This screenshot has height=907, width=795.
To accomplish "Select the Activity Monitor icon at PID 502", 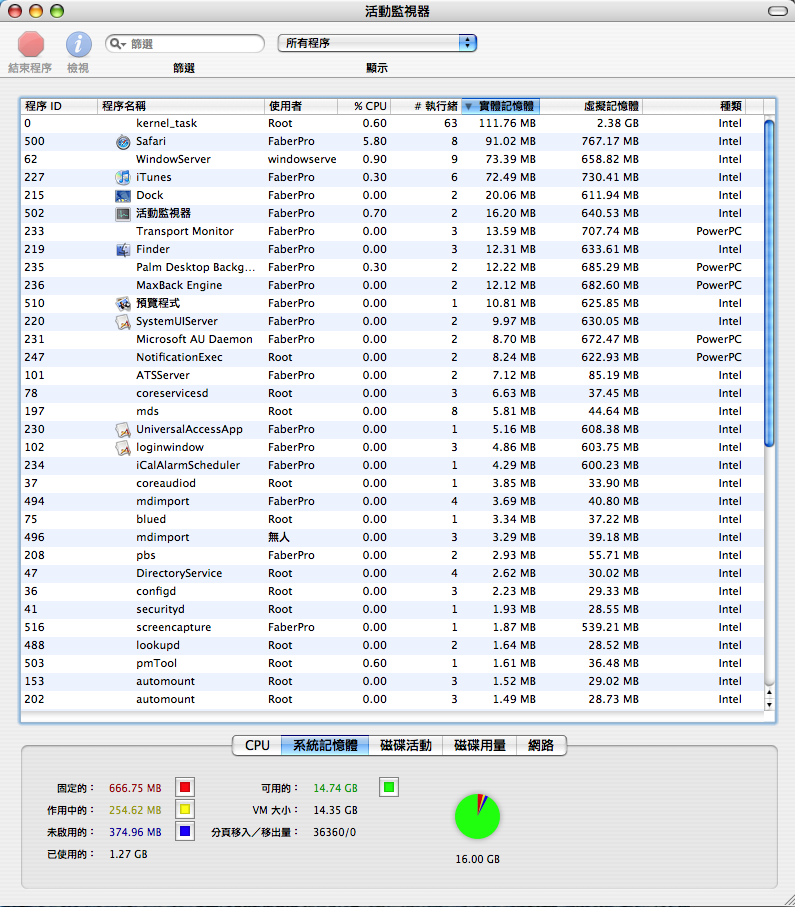I will pyautogui.click(x=123, y=213).
